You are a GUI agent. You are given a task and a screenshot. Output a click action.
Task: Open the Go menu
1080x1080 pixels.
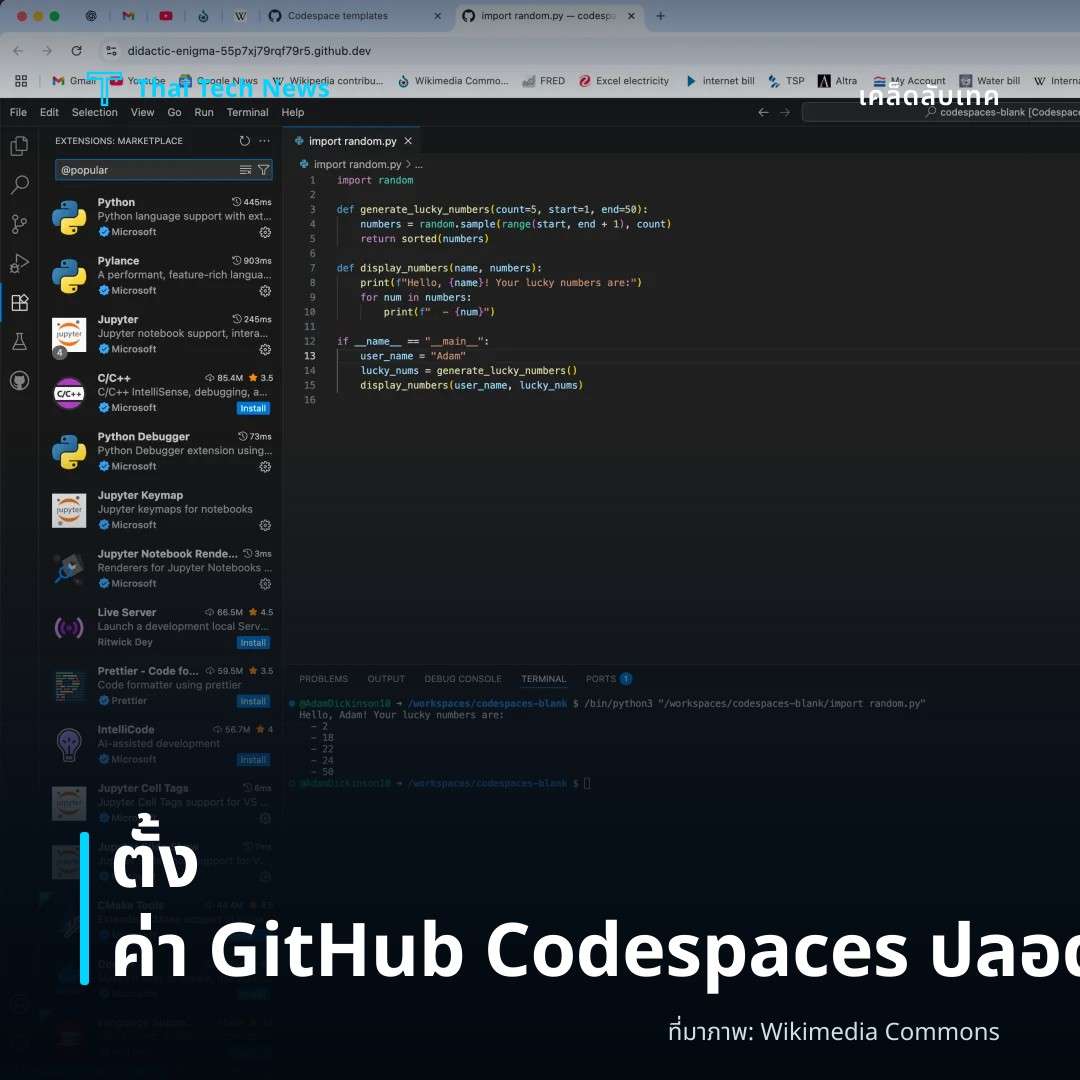point(174,112)
